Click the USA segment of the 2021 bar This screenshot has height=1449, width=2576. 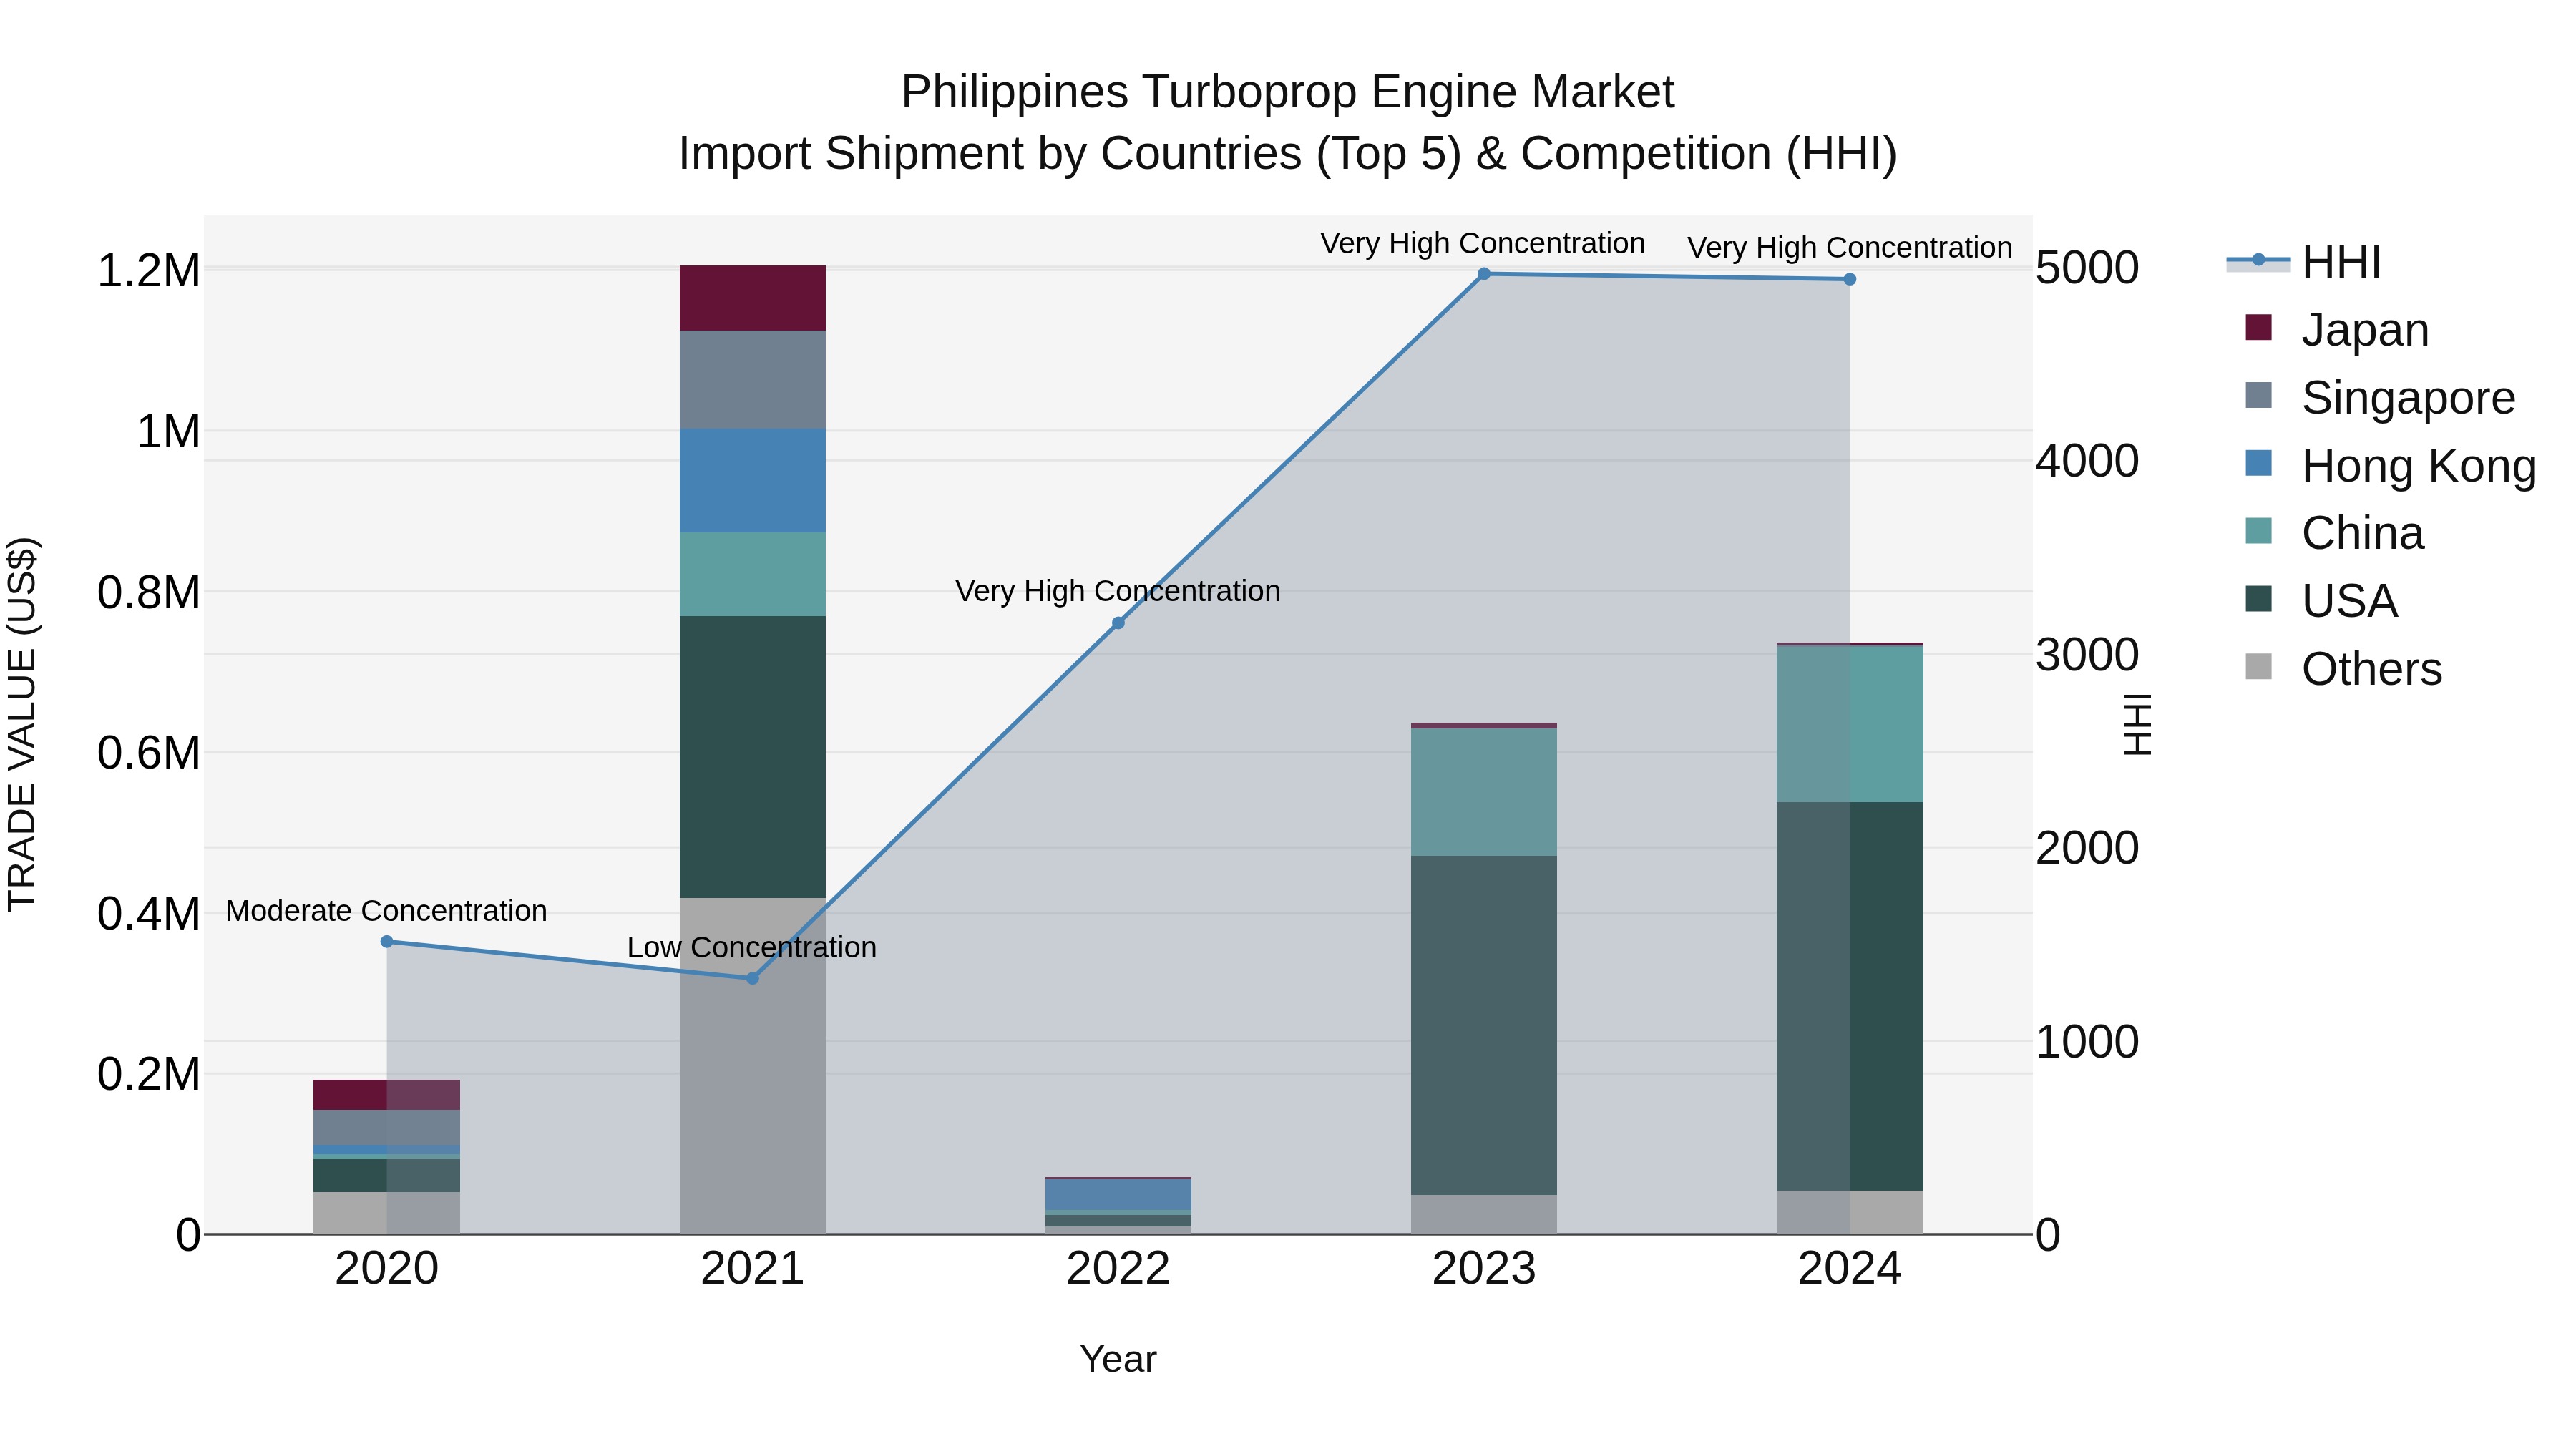pos(753,757)
